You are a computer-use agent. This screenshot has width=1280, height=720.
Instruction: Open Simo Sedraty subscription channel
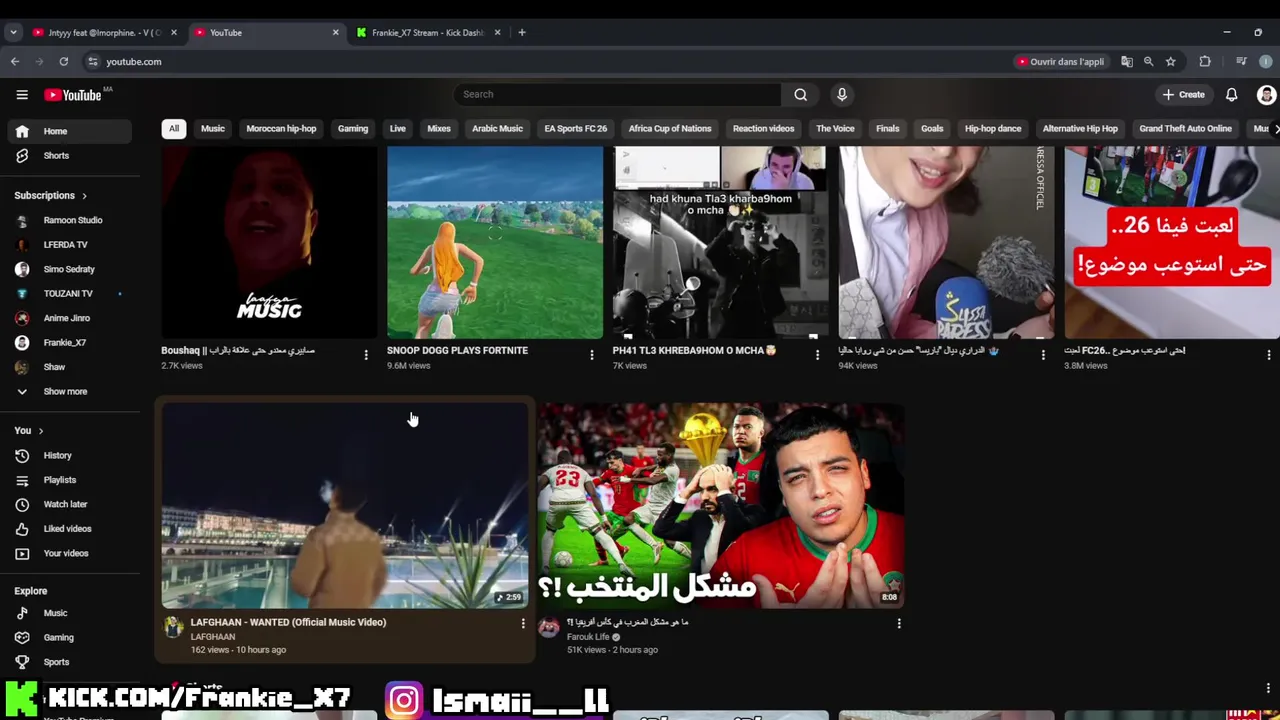click(x=69, y=269)
